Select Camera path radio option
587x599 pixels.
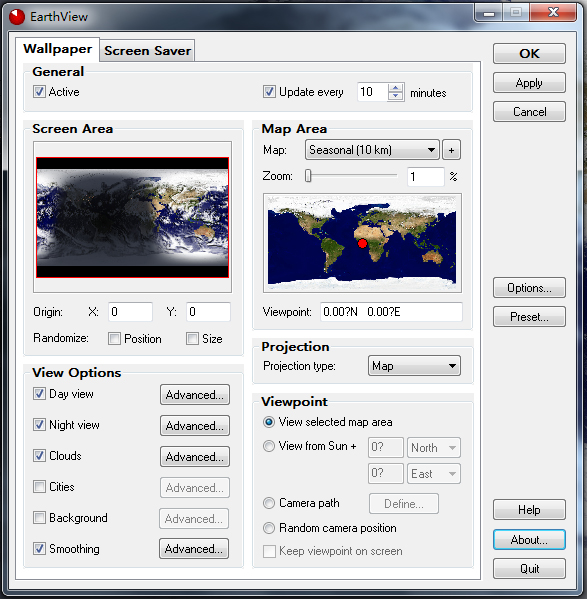269,503
